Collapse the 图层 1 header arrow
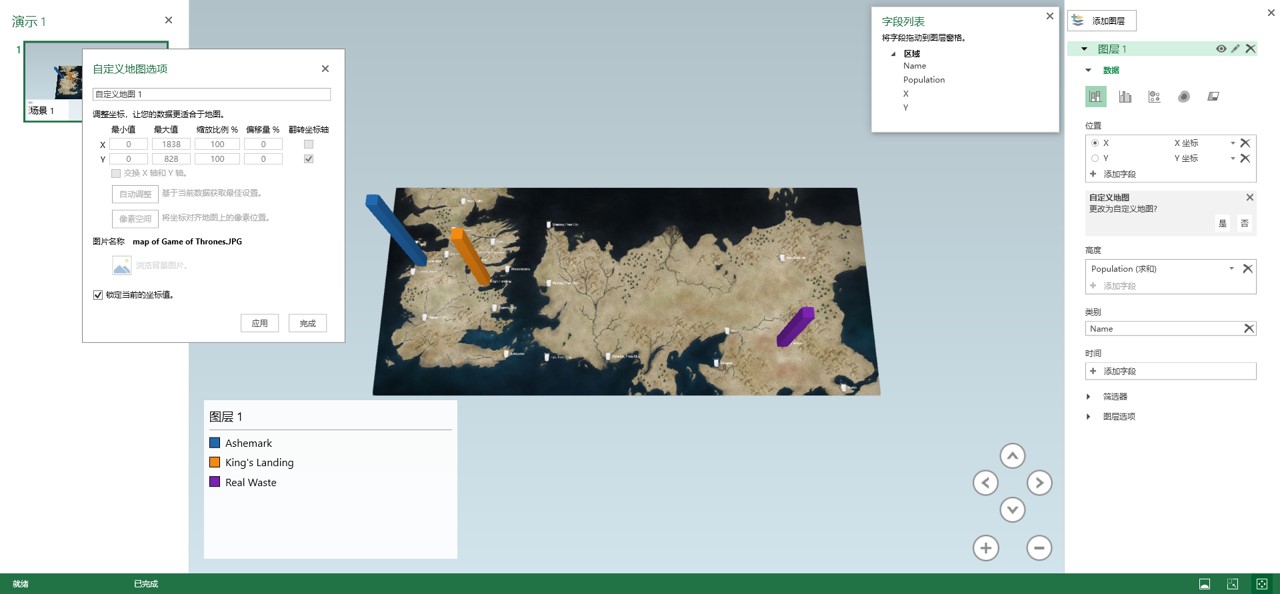This screenshot has height=594, width=1280. pos(1084,49)
